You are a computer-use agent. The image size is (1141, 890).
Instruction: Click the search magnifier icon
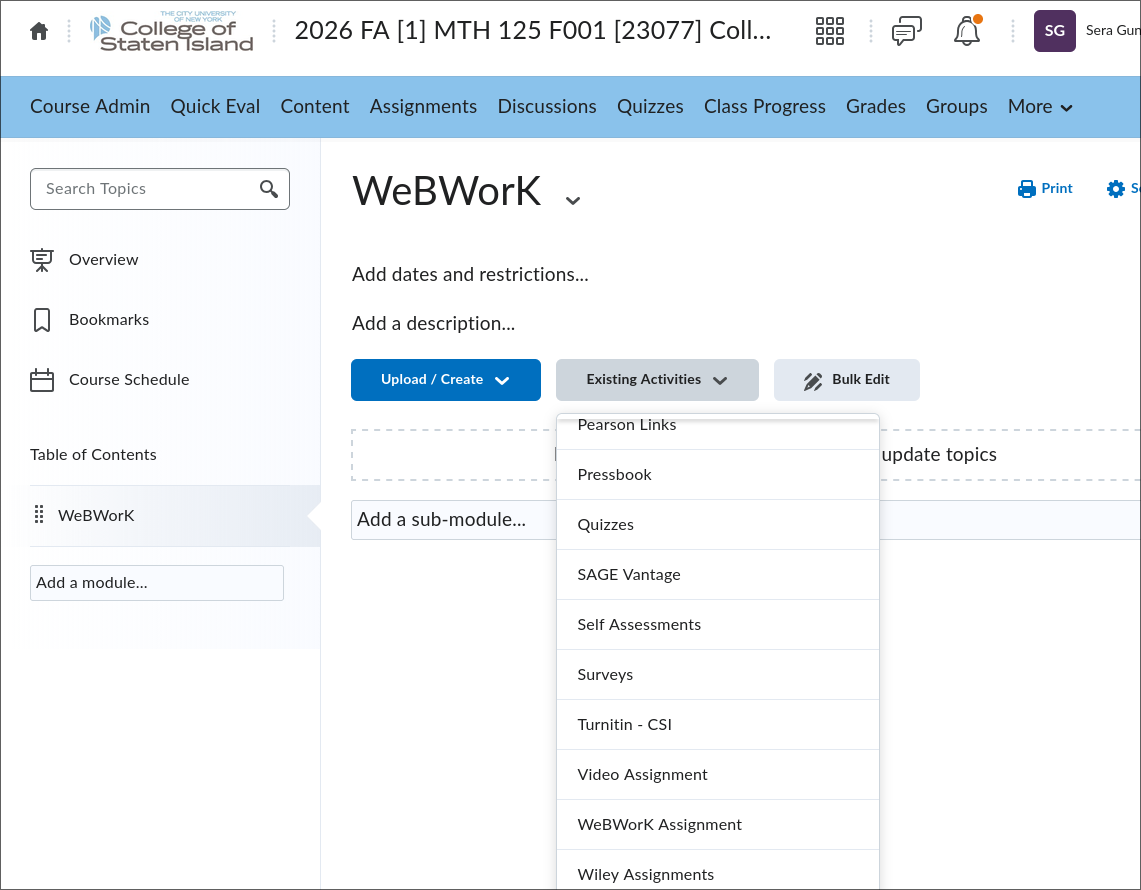(x=269, y=189)
